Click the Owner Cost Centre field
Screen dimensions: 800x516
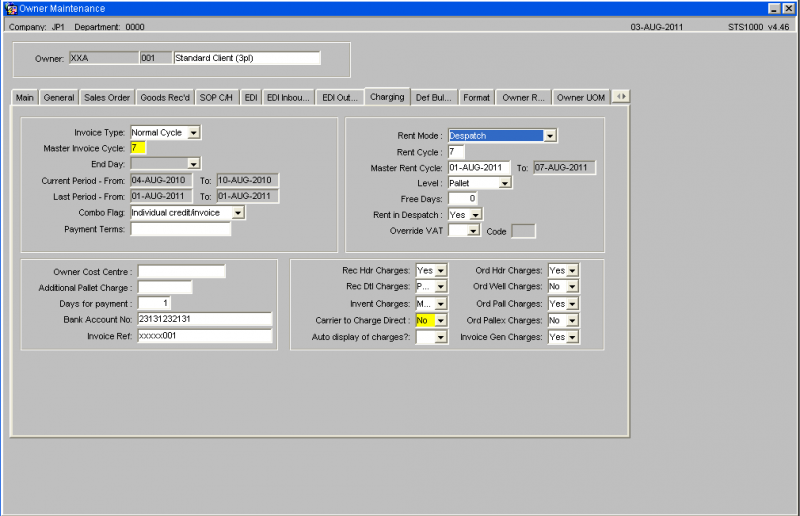pos(181,272)
